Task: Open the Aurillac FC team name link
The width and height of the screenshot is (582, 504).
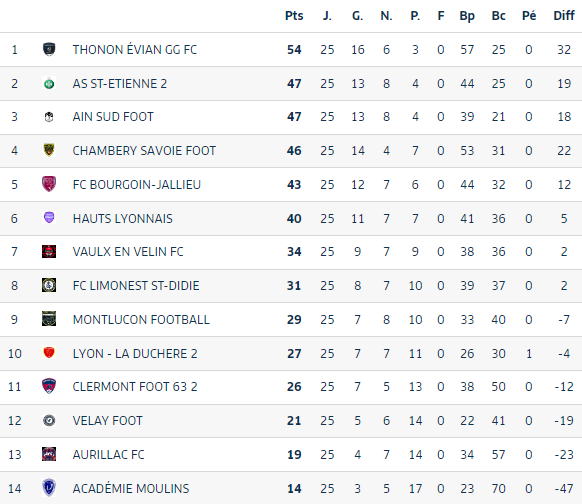Action: point(108,455)
